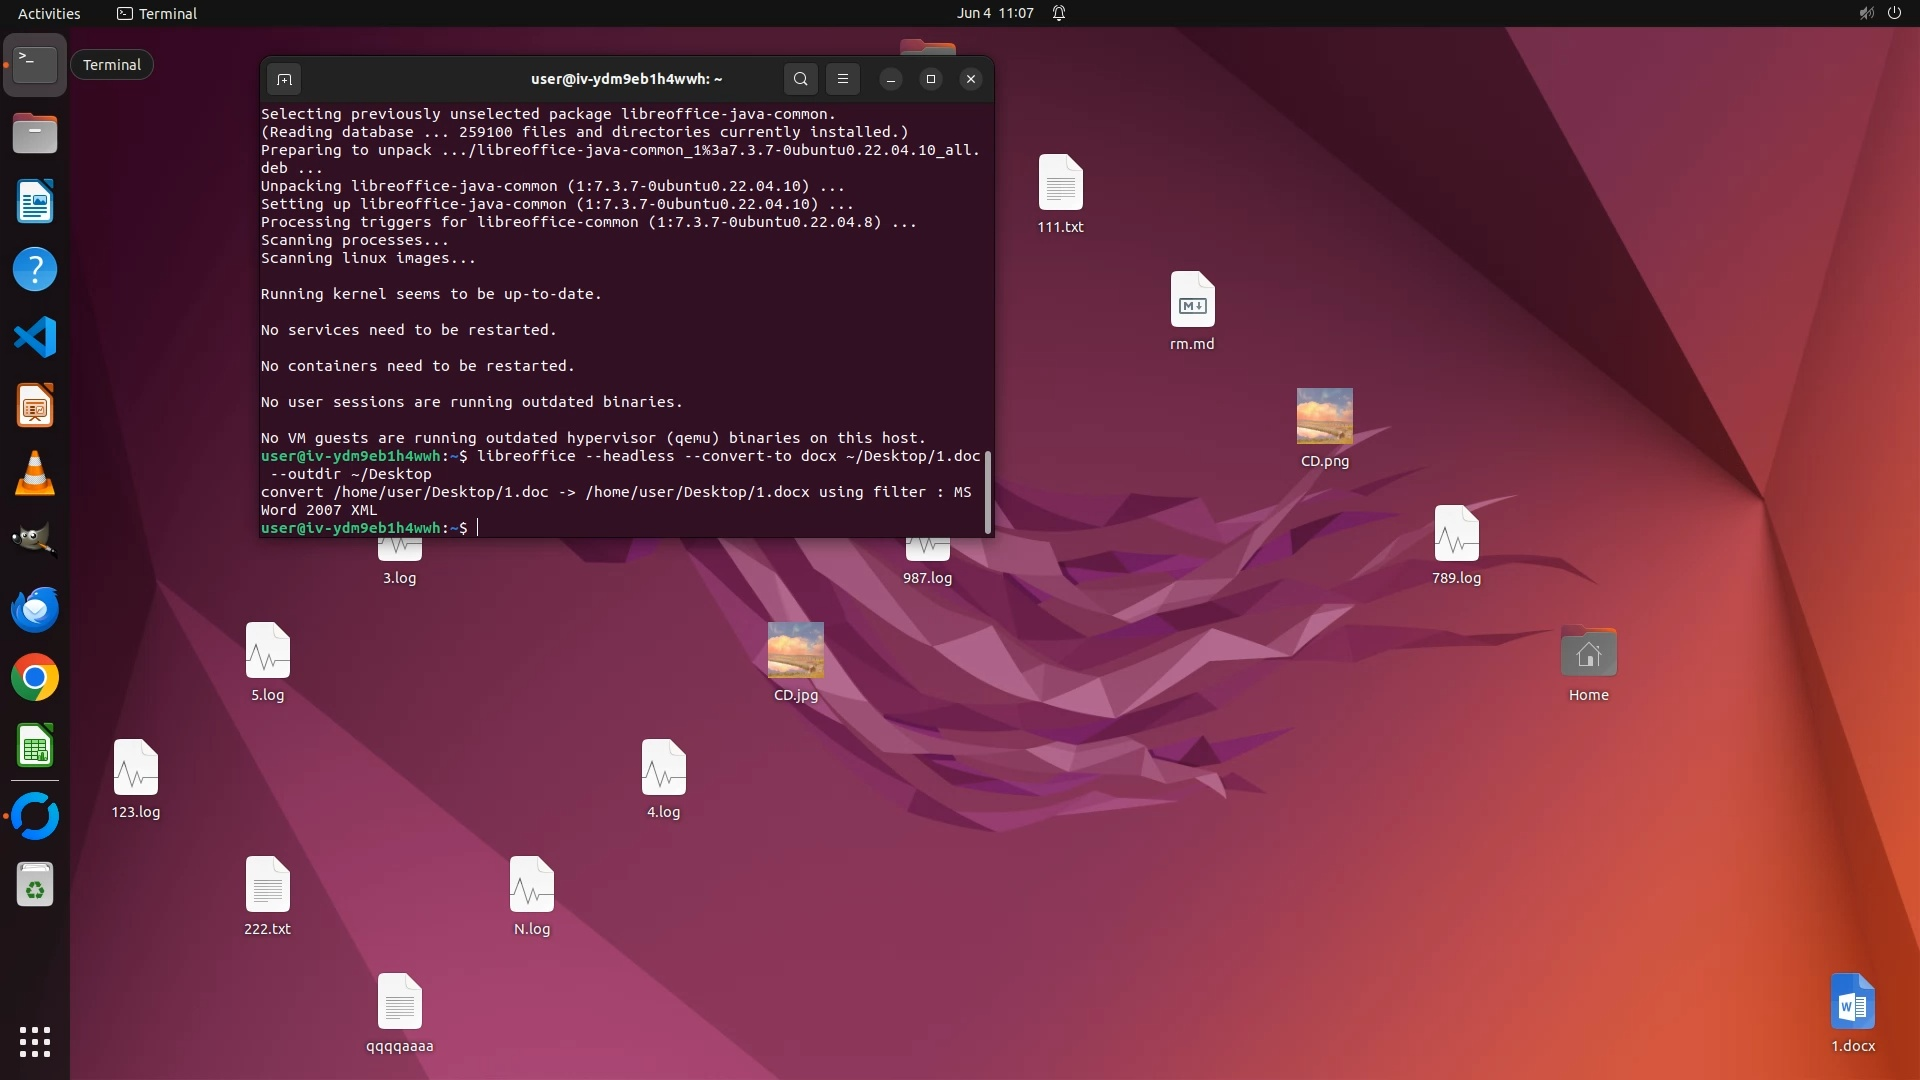
Task: Launch Google Chrome from the dock
Action: point(35,678)
